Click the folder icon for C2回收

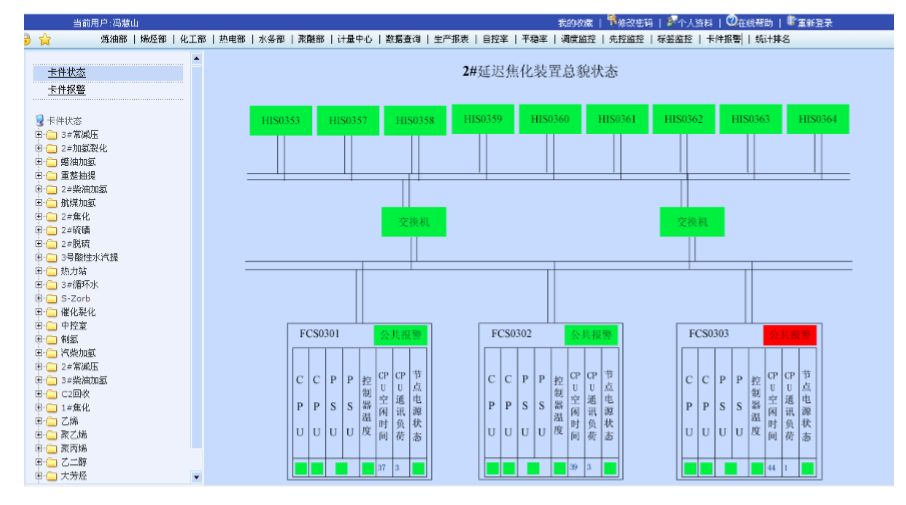pyautogui.click(x=51, y=394)
